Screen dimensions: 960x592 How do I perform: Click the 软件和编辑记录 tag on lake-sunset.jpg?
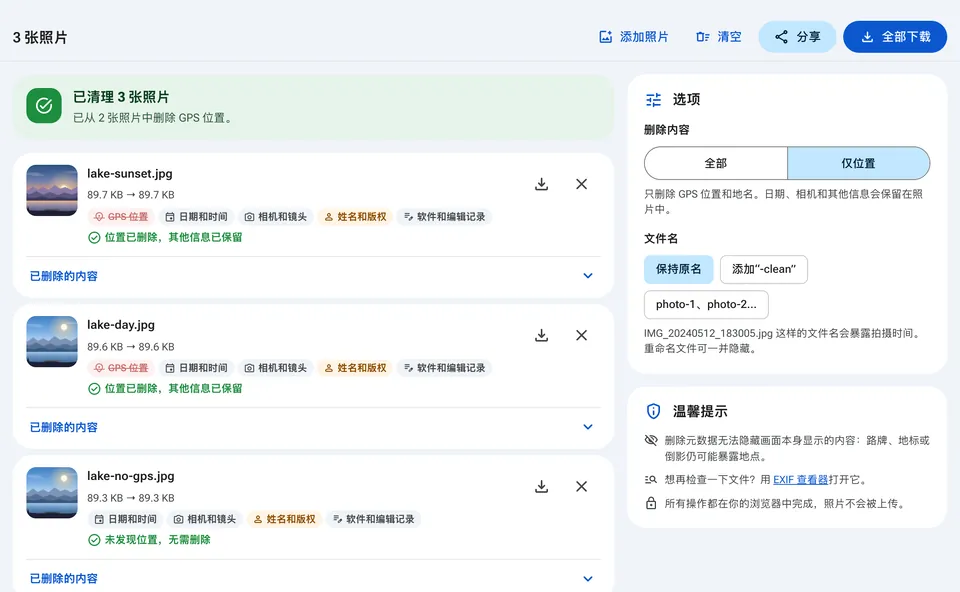444,217
